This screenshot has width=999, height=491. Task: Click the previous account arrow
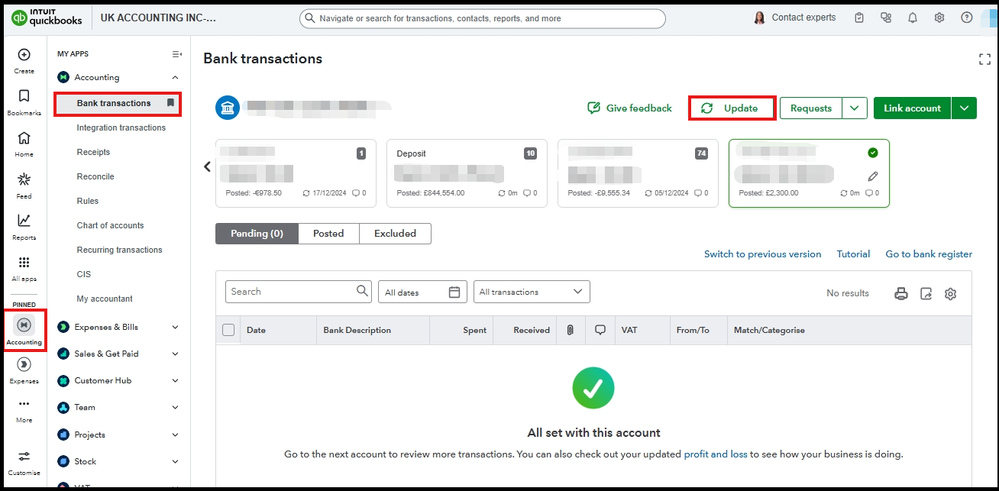207,166
